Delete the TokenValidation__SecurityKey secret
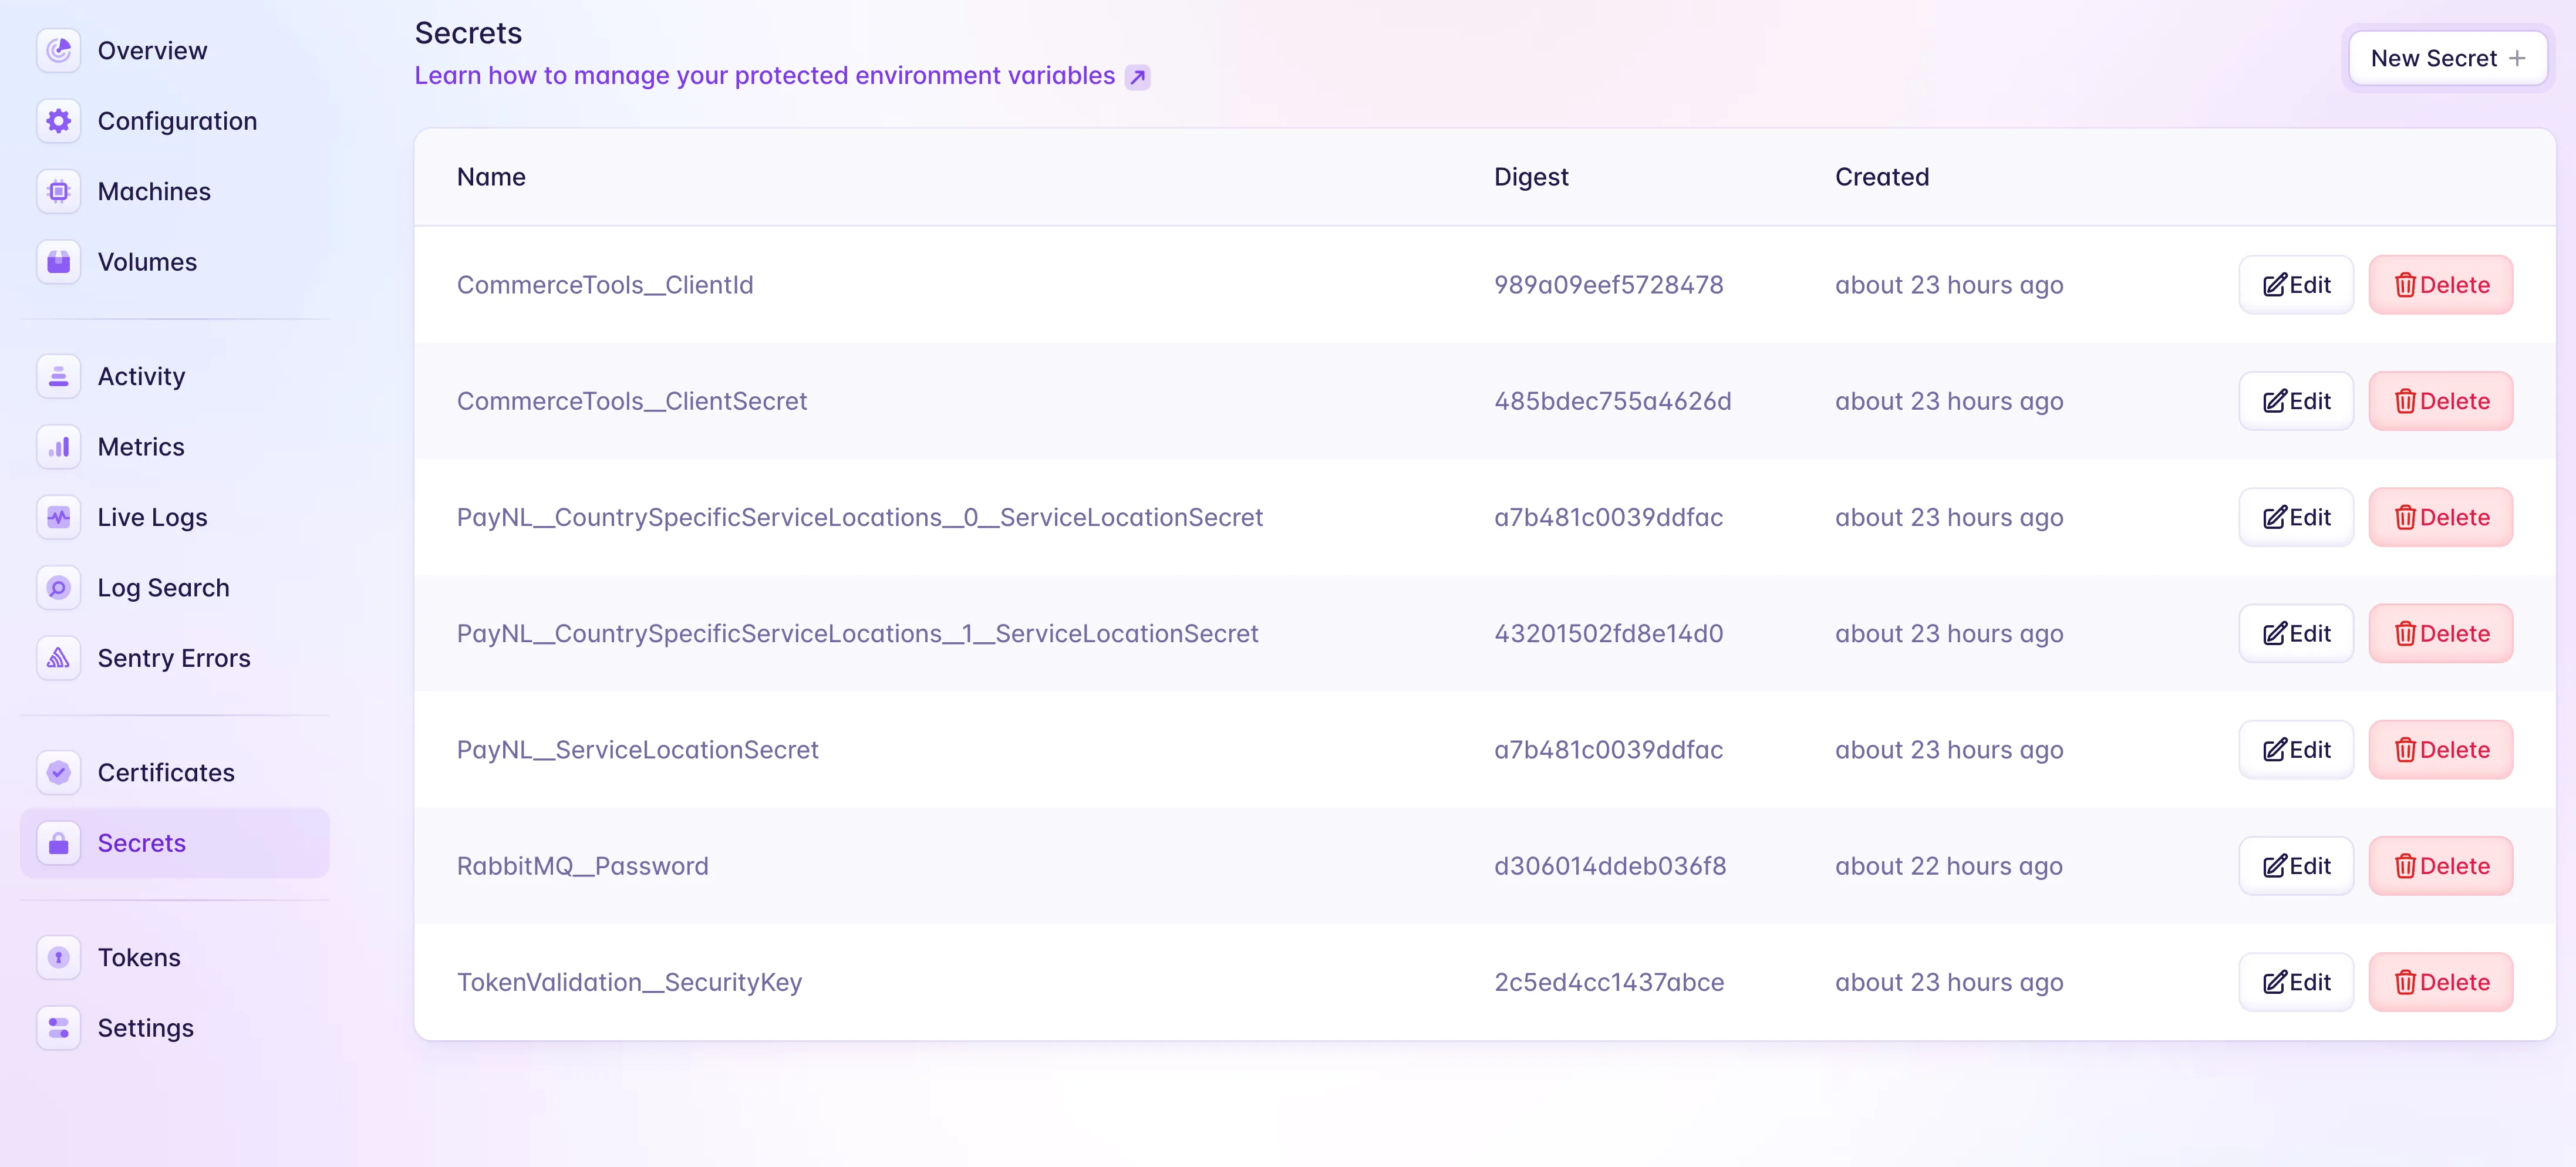 (x=2440, y=982)
